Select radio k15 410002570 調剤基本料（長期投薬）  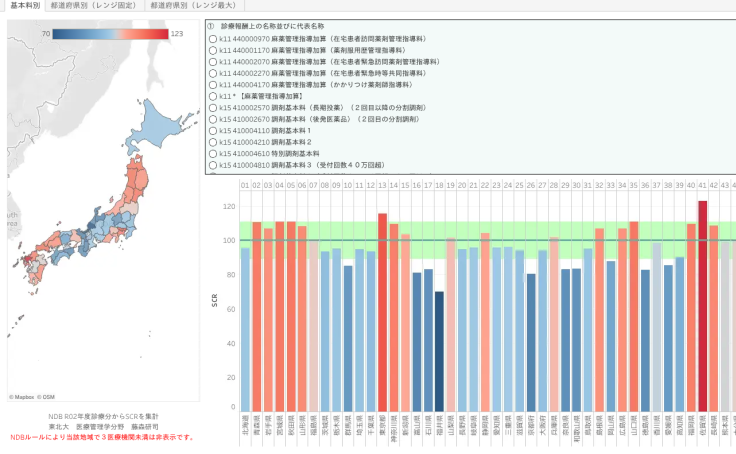213,108
